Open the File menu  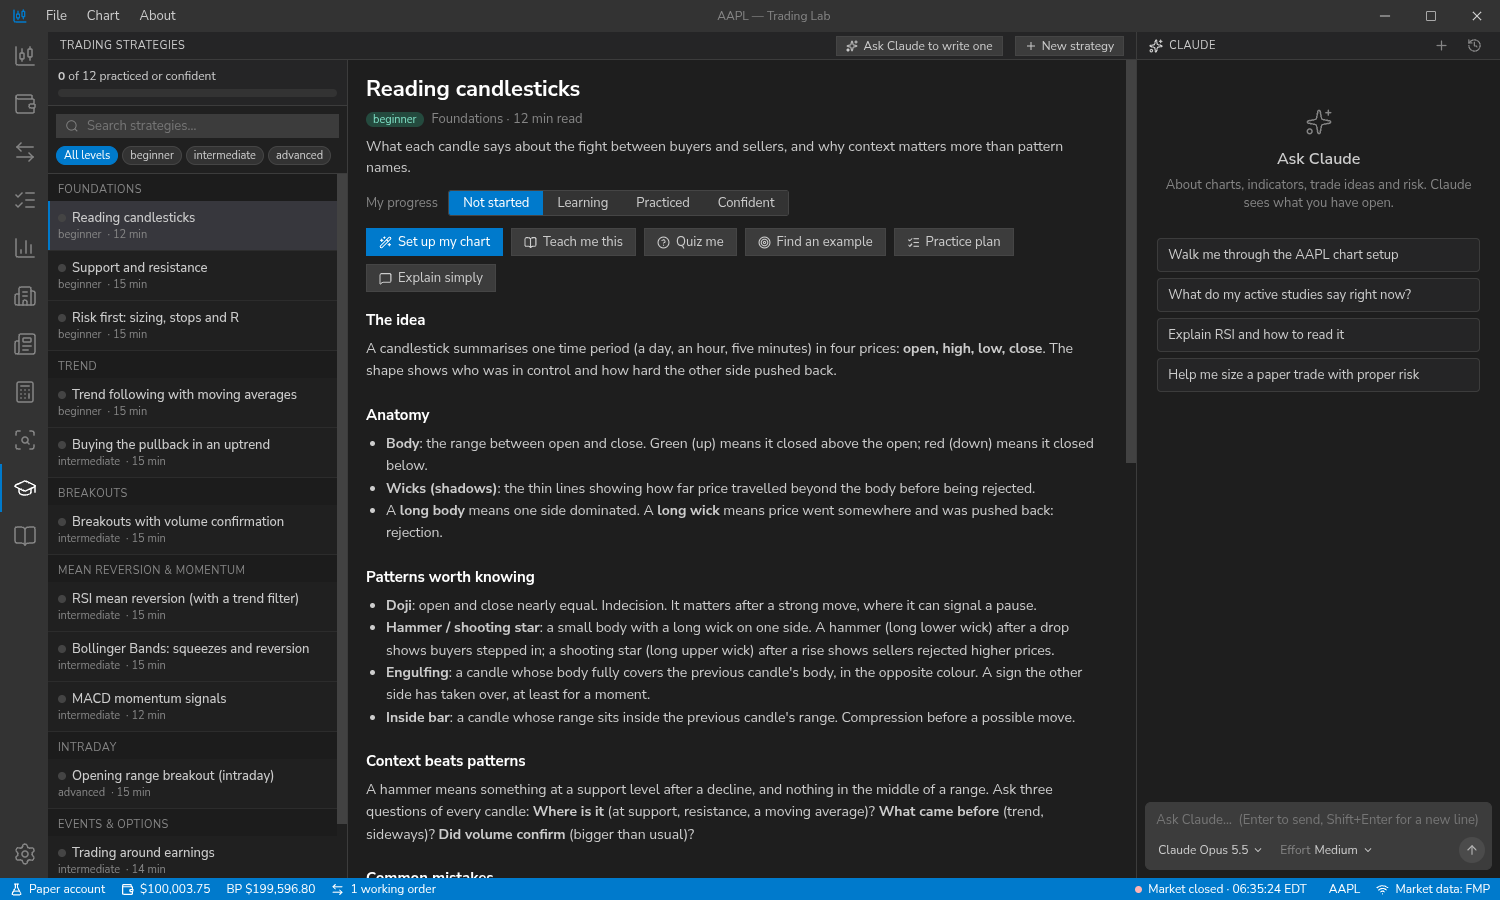57,15
